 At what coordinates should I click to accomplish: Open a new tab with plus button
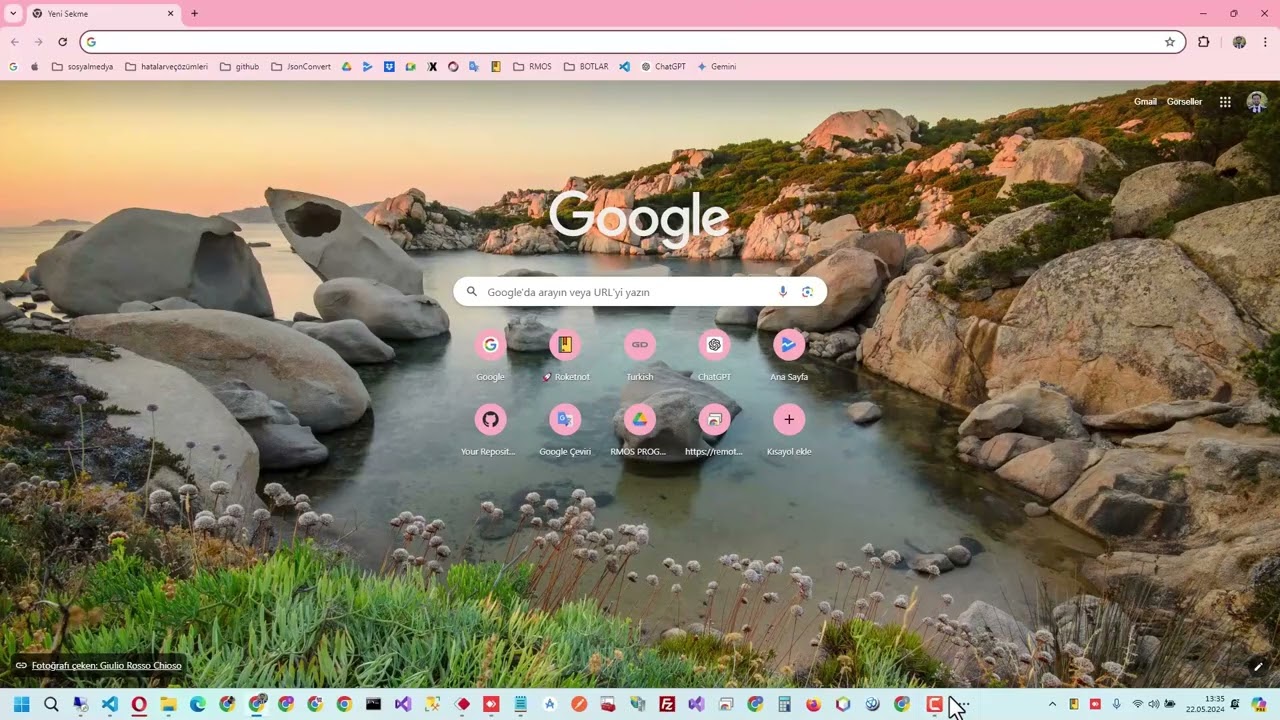(x=195, y=13)
